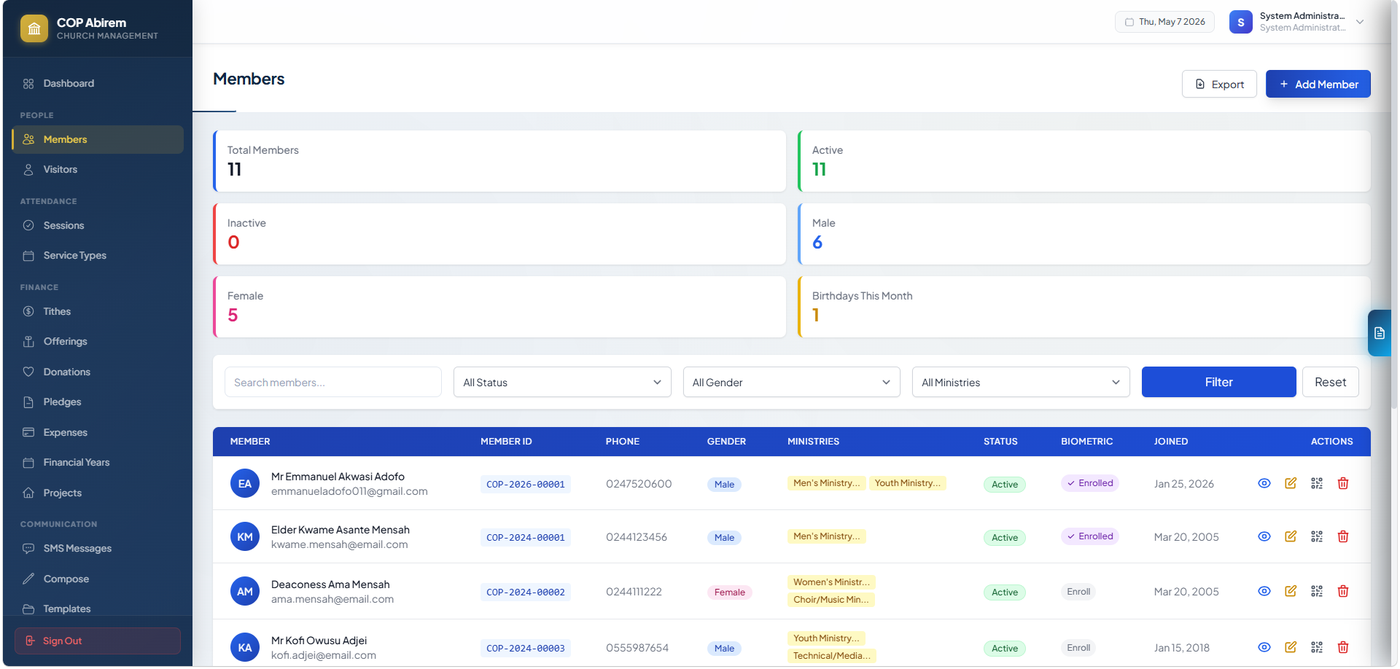This screenshot has height=669, width=1400.
Task: Show QR code for Mr Emmanuel Akwasi Adofo
Action: tap(1316, 483)
